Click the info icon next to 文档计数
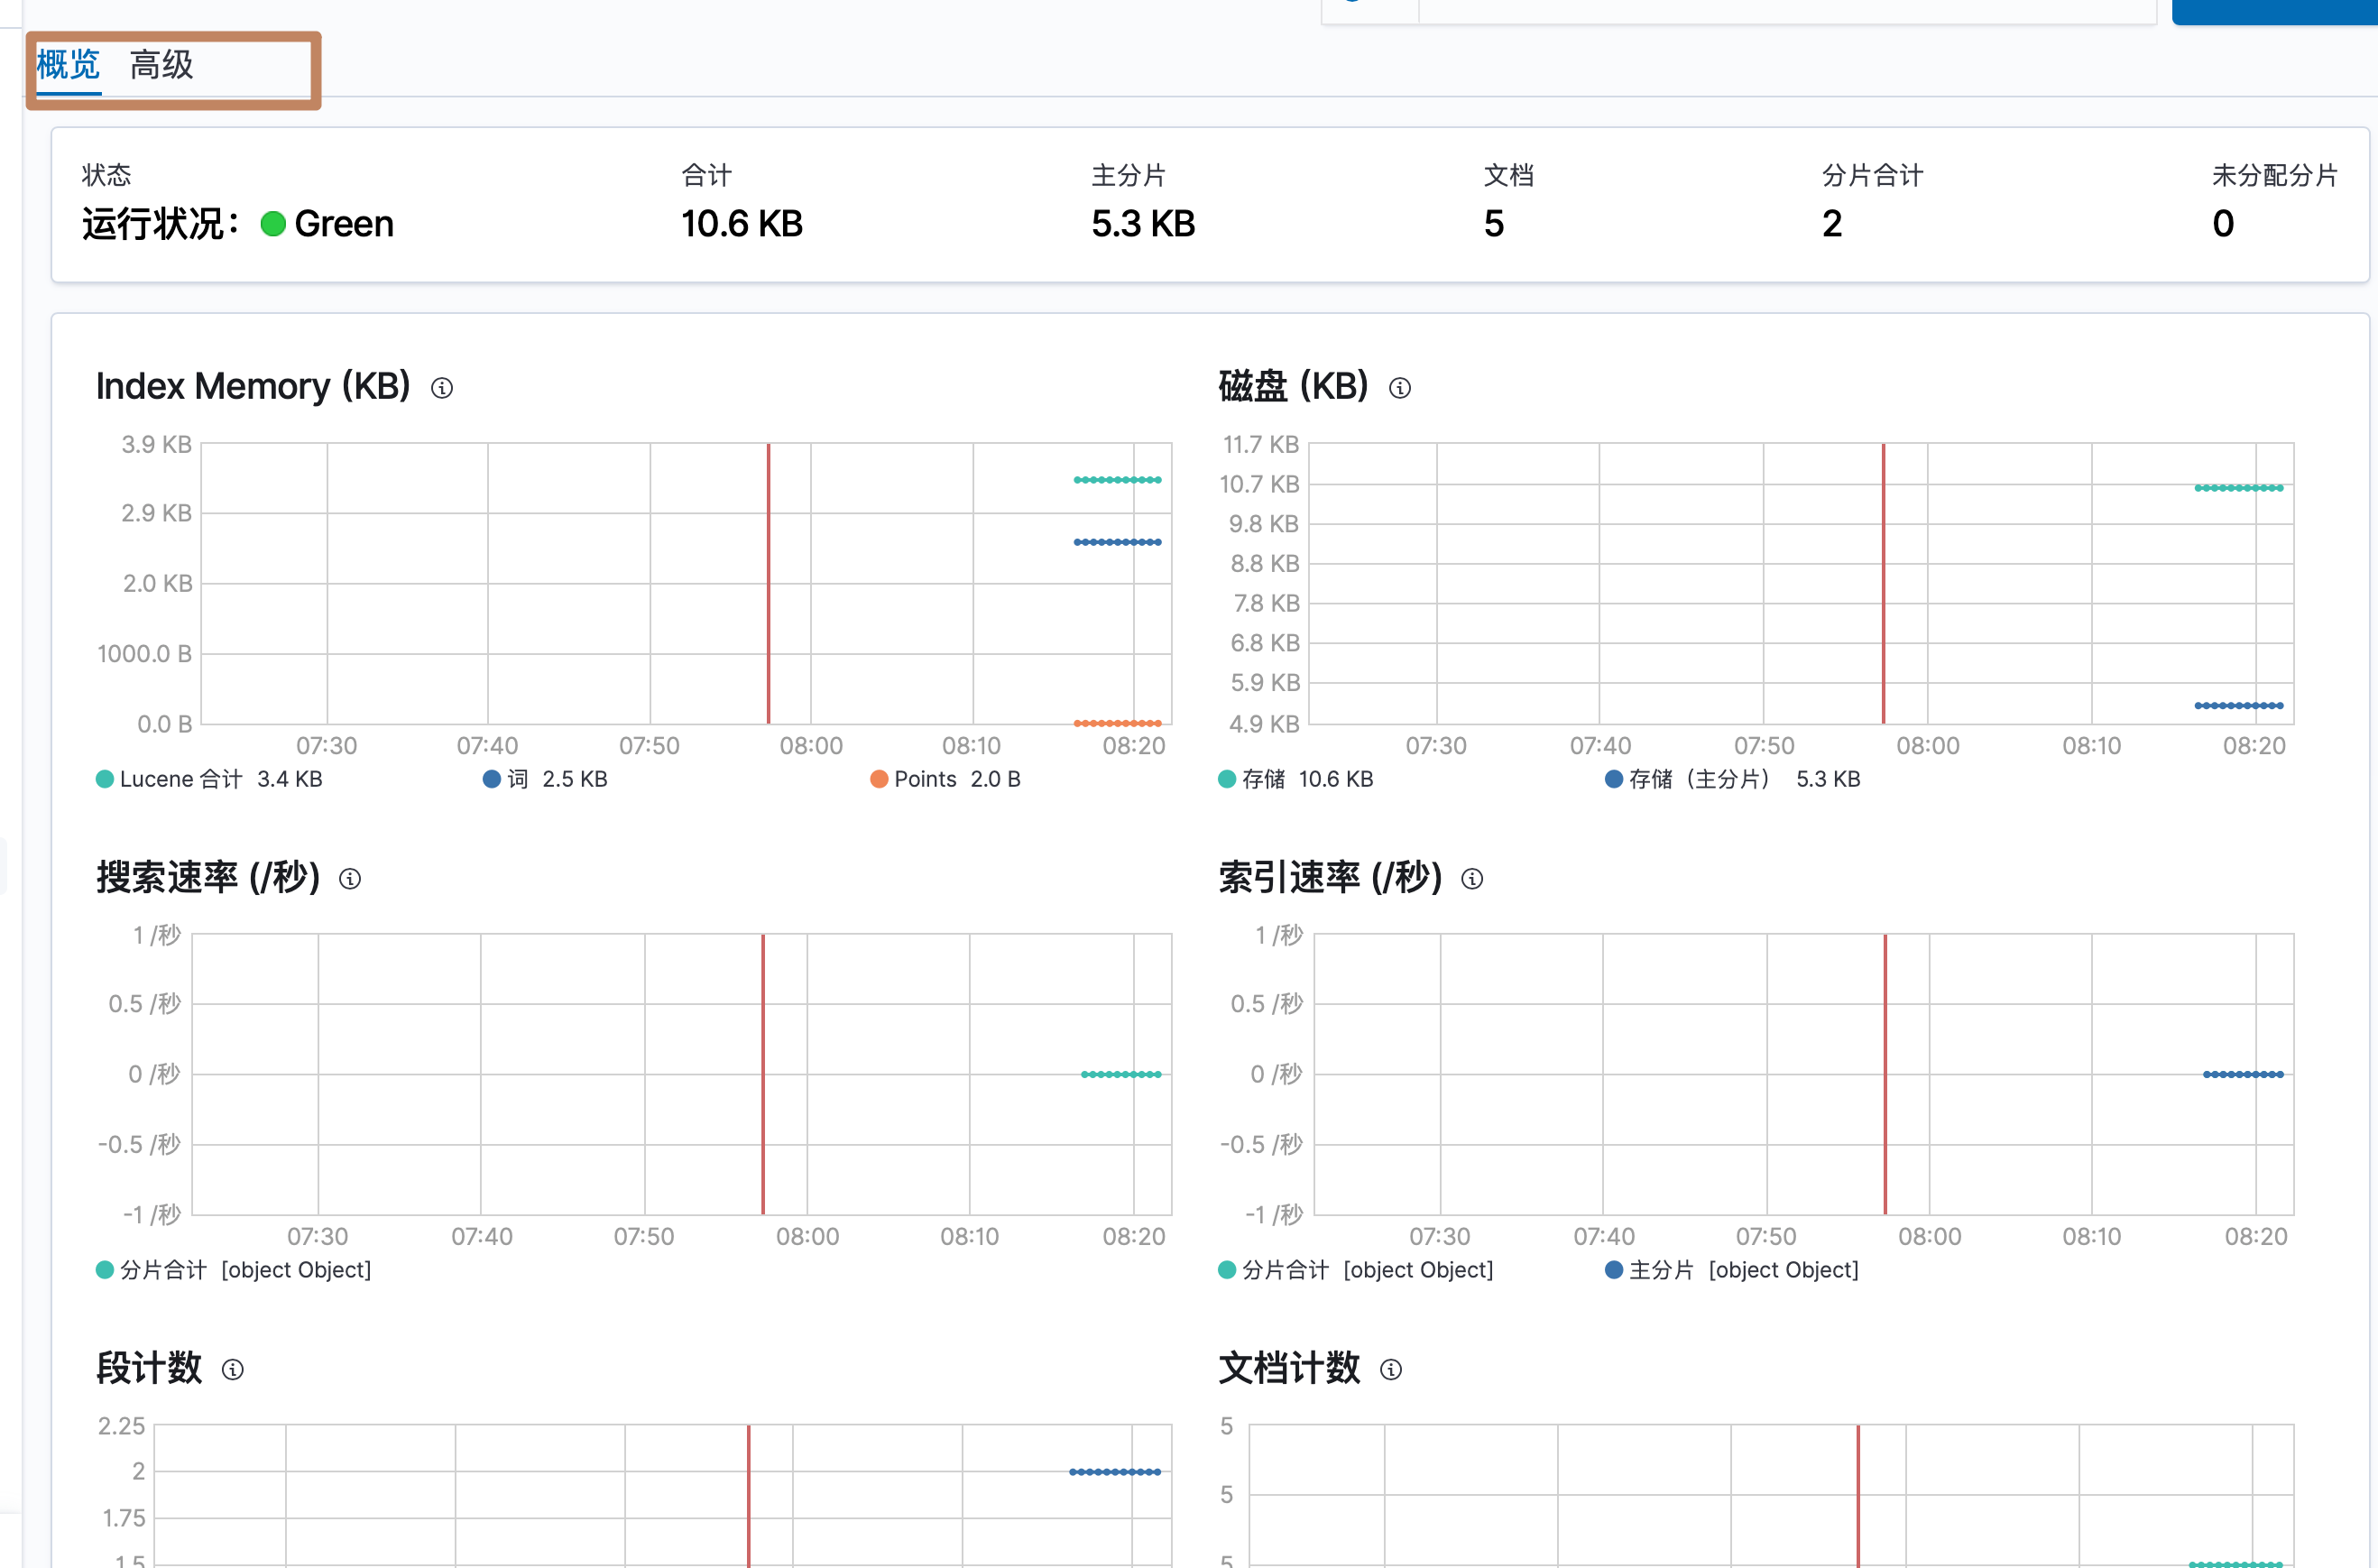Viewport: 2378px width, 1568px height. click(1391, 1370)
